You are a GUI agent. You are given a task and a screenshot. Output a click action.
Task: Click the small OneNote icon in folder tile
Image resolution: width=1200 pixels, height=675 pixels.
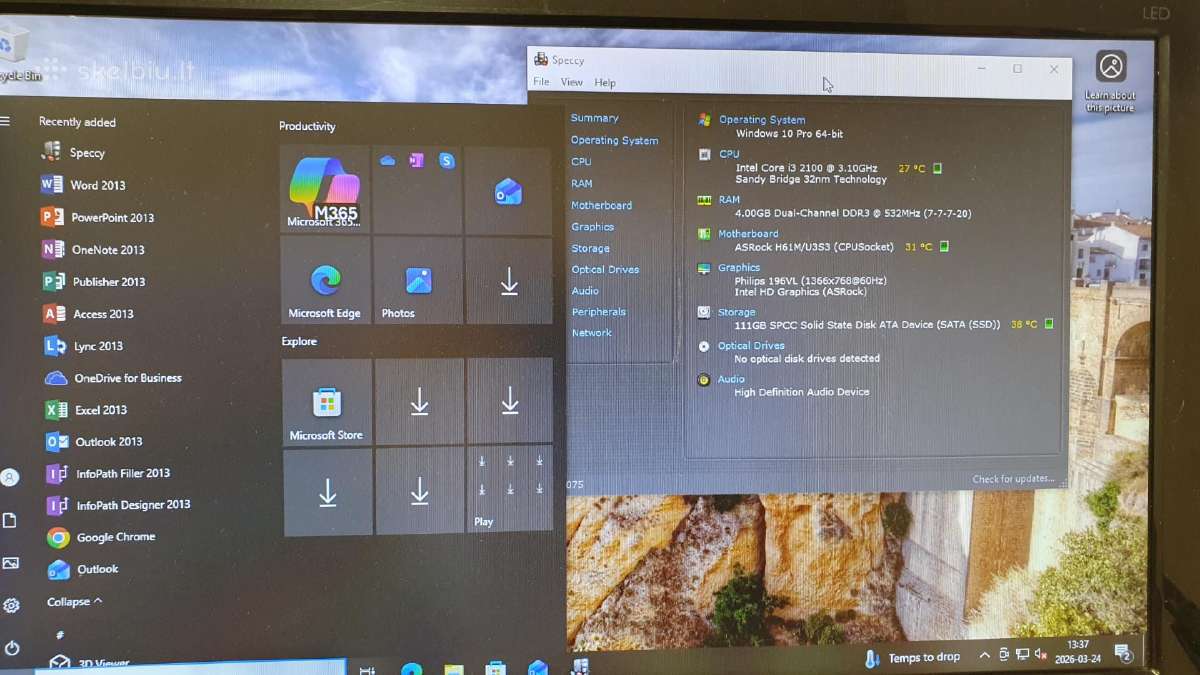(417, 160)
